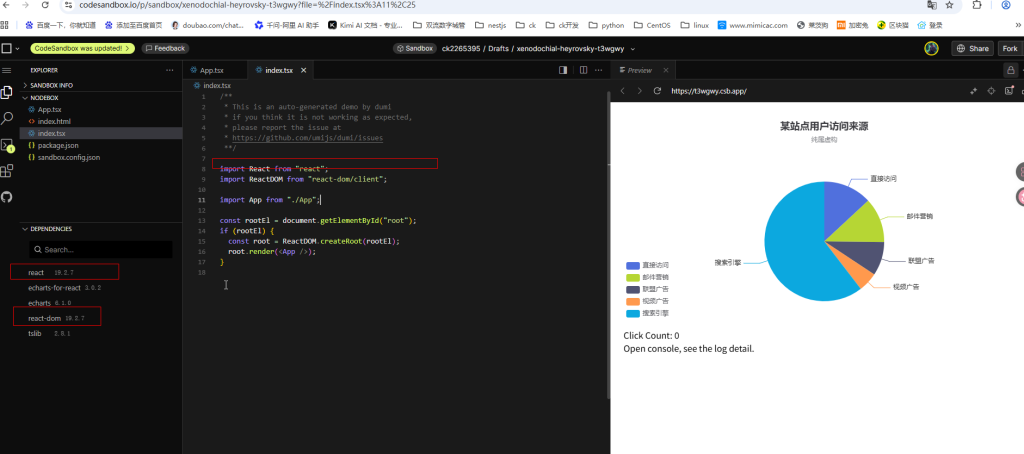Viewport: 1024px width, 454px height.
Task: Open the dropdown next to the square logo
Action: 17,48
